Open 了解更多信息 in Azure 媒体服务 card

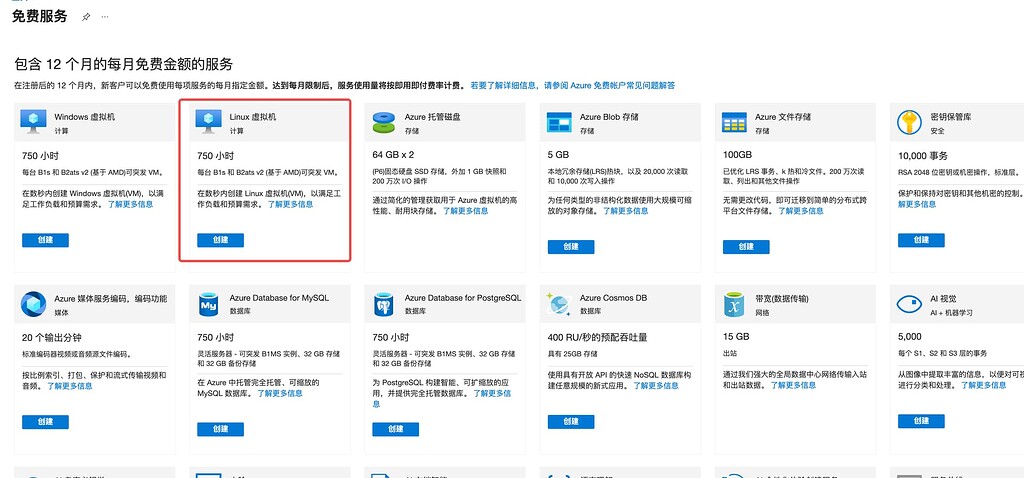69,386
